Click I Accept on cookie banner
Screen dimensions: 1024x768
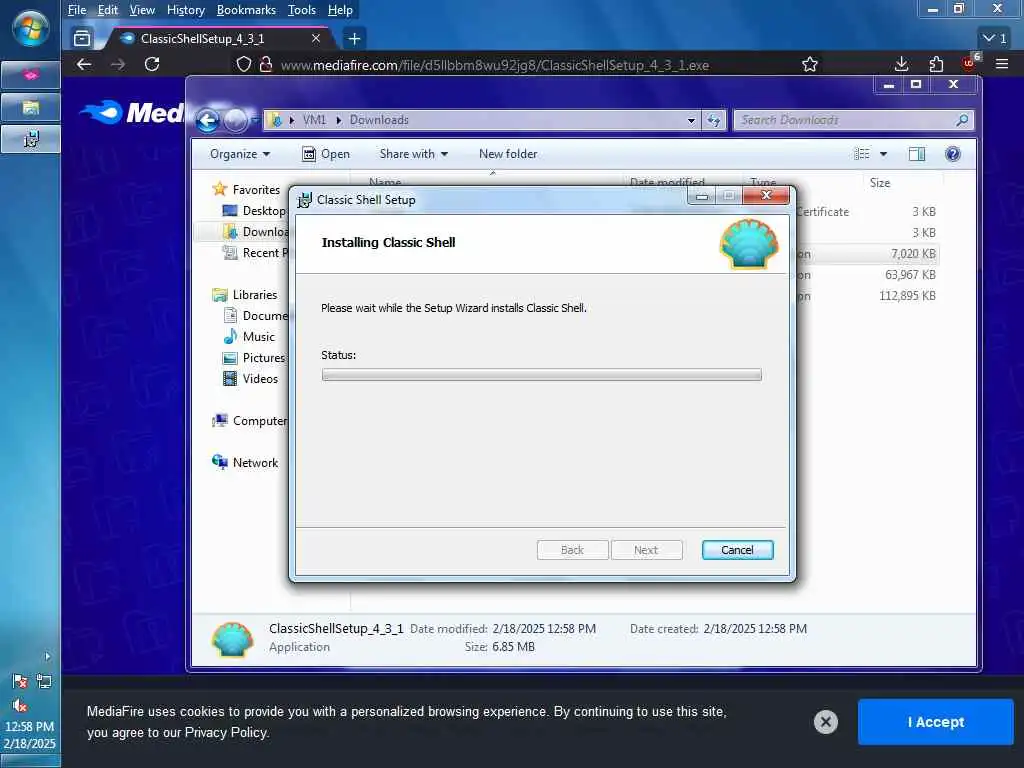point(935,722)
